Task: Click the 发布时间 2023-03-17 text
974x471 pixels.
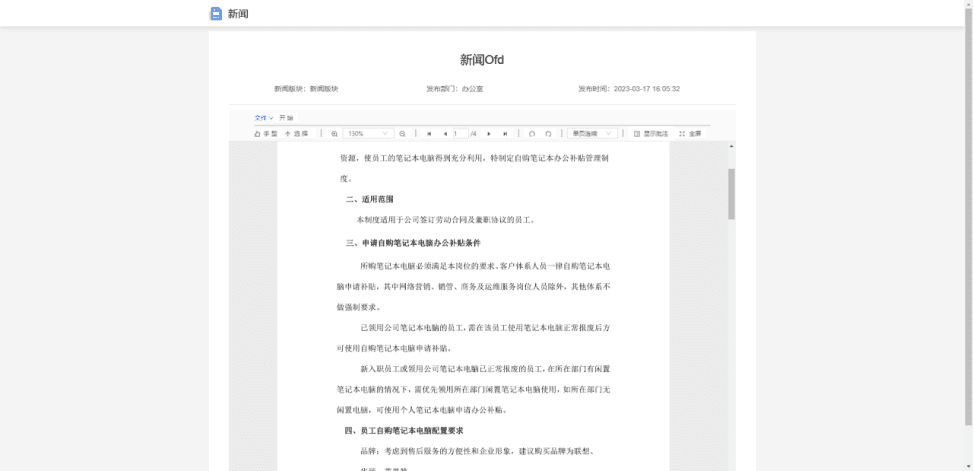Action: [629, 89]
